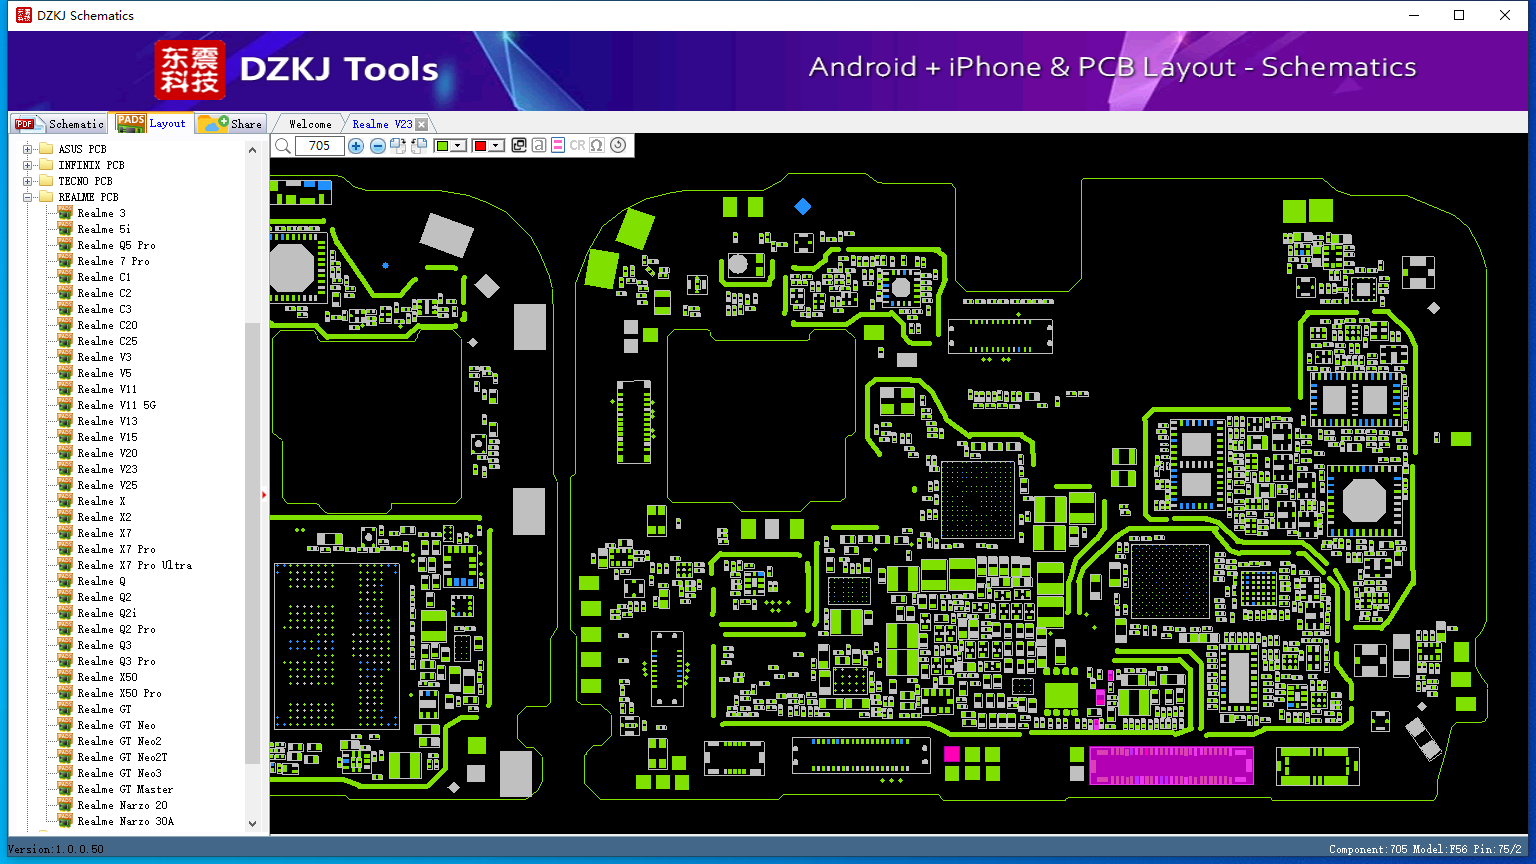1536x864 pixels.
Task: Open "Realme V11 5G" layout file
Action: (x=116, y=405)
